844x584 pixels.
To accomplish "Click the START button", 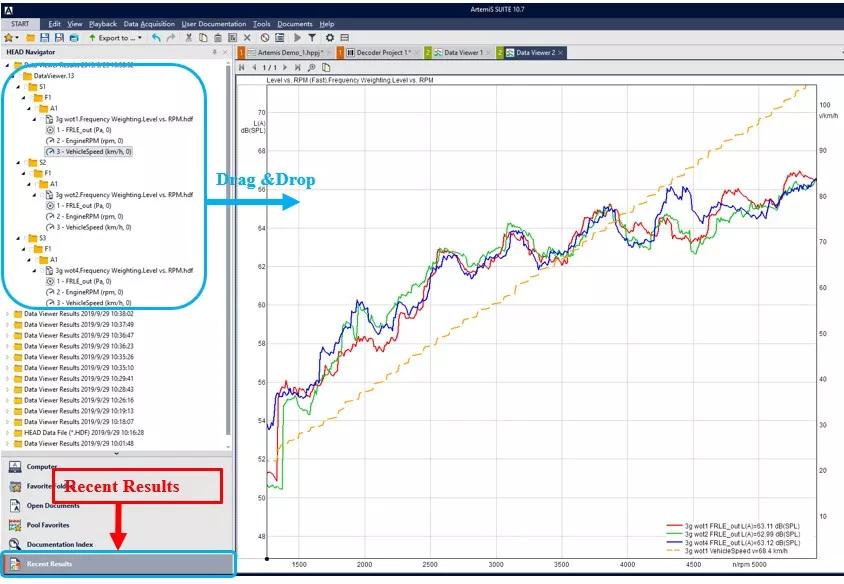I will (20, 23).
